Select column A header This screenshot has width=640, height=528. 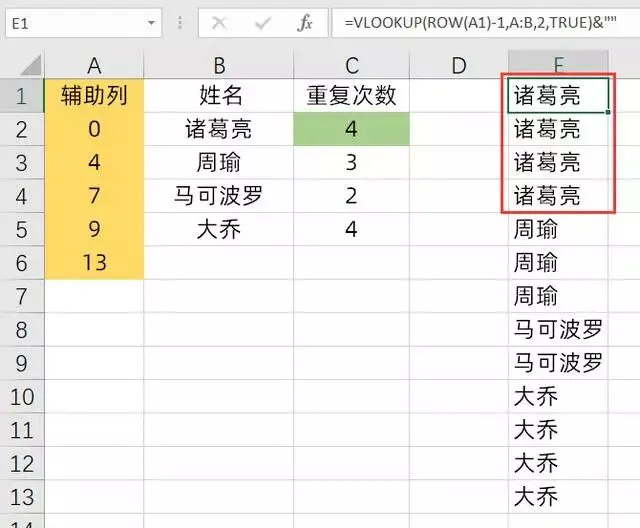coord(94,65)
